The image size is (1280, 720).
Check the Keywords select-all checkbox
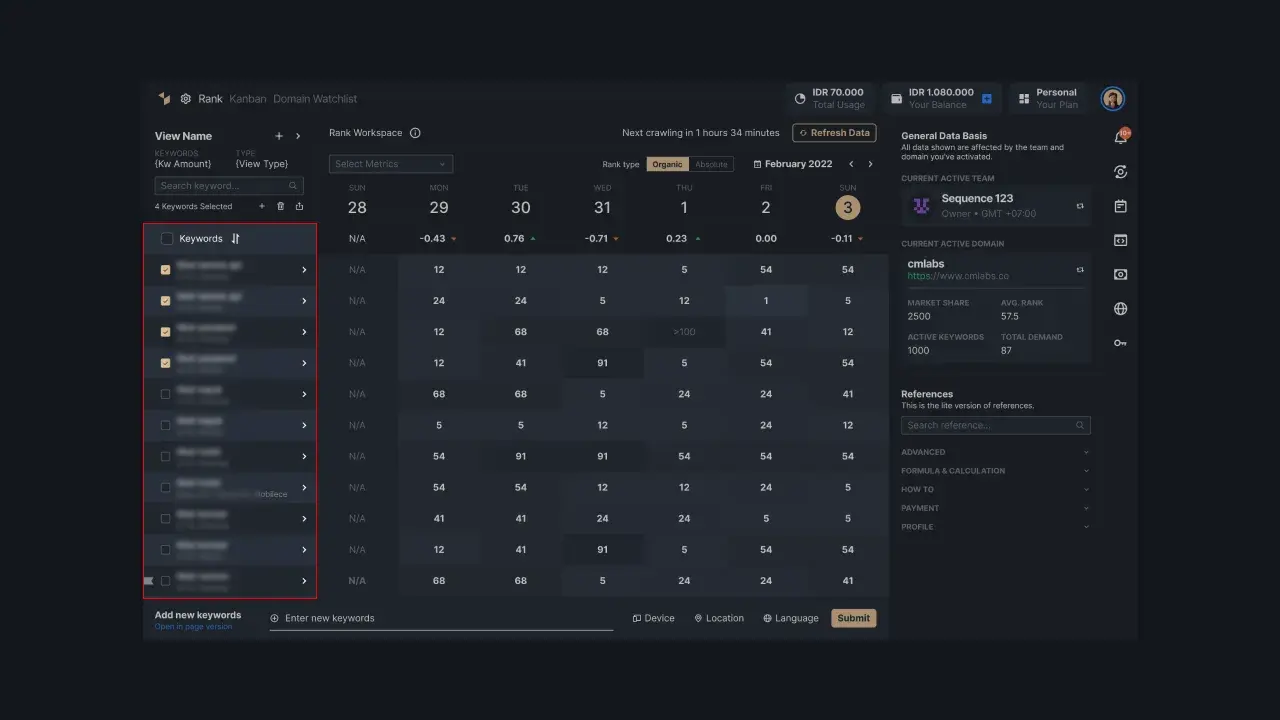(x=167, y=239)
